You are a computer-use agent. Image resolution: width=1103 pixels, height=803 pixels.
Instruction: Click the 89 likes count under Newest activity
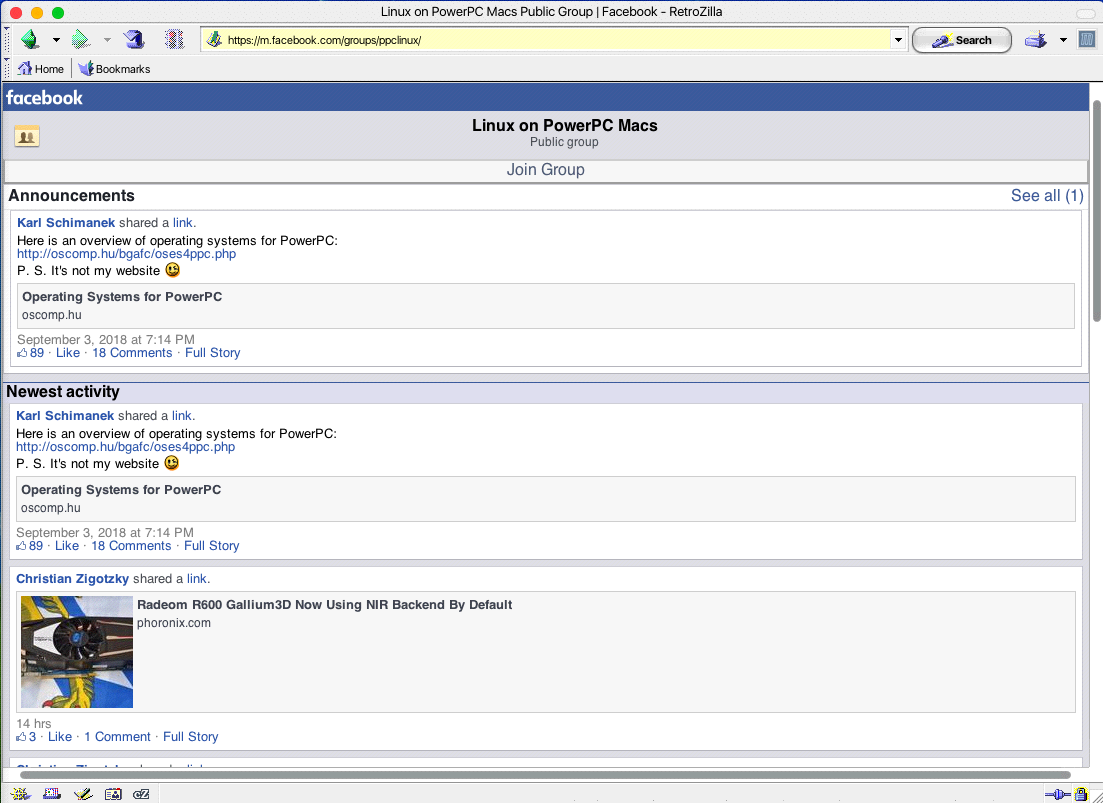pos(30,546)
